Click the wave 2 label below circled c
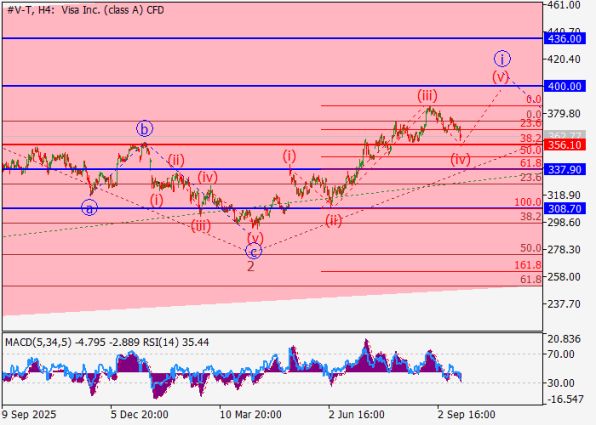 click(x=251, y=267)
